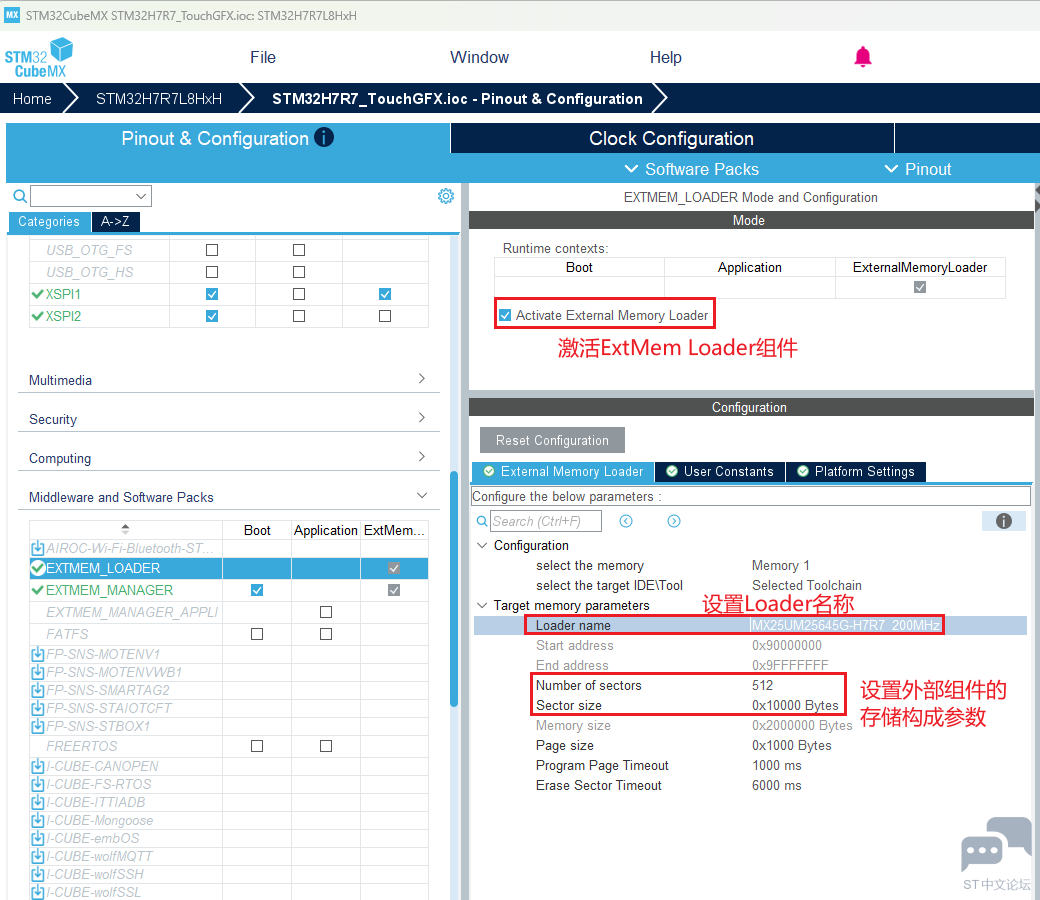This screenshot has height=900, width=1040.
Task: Click the search icon in configuration parameters
Action: 482,521
